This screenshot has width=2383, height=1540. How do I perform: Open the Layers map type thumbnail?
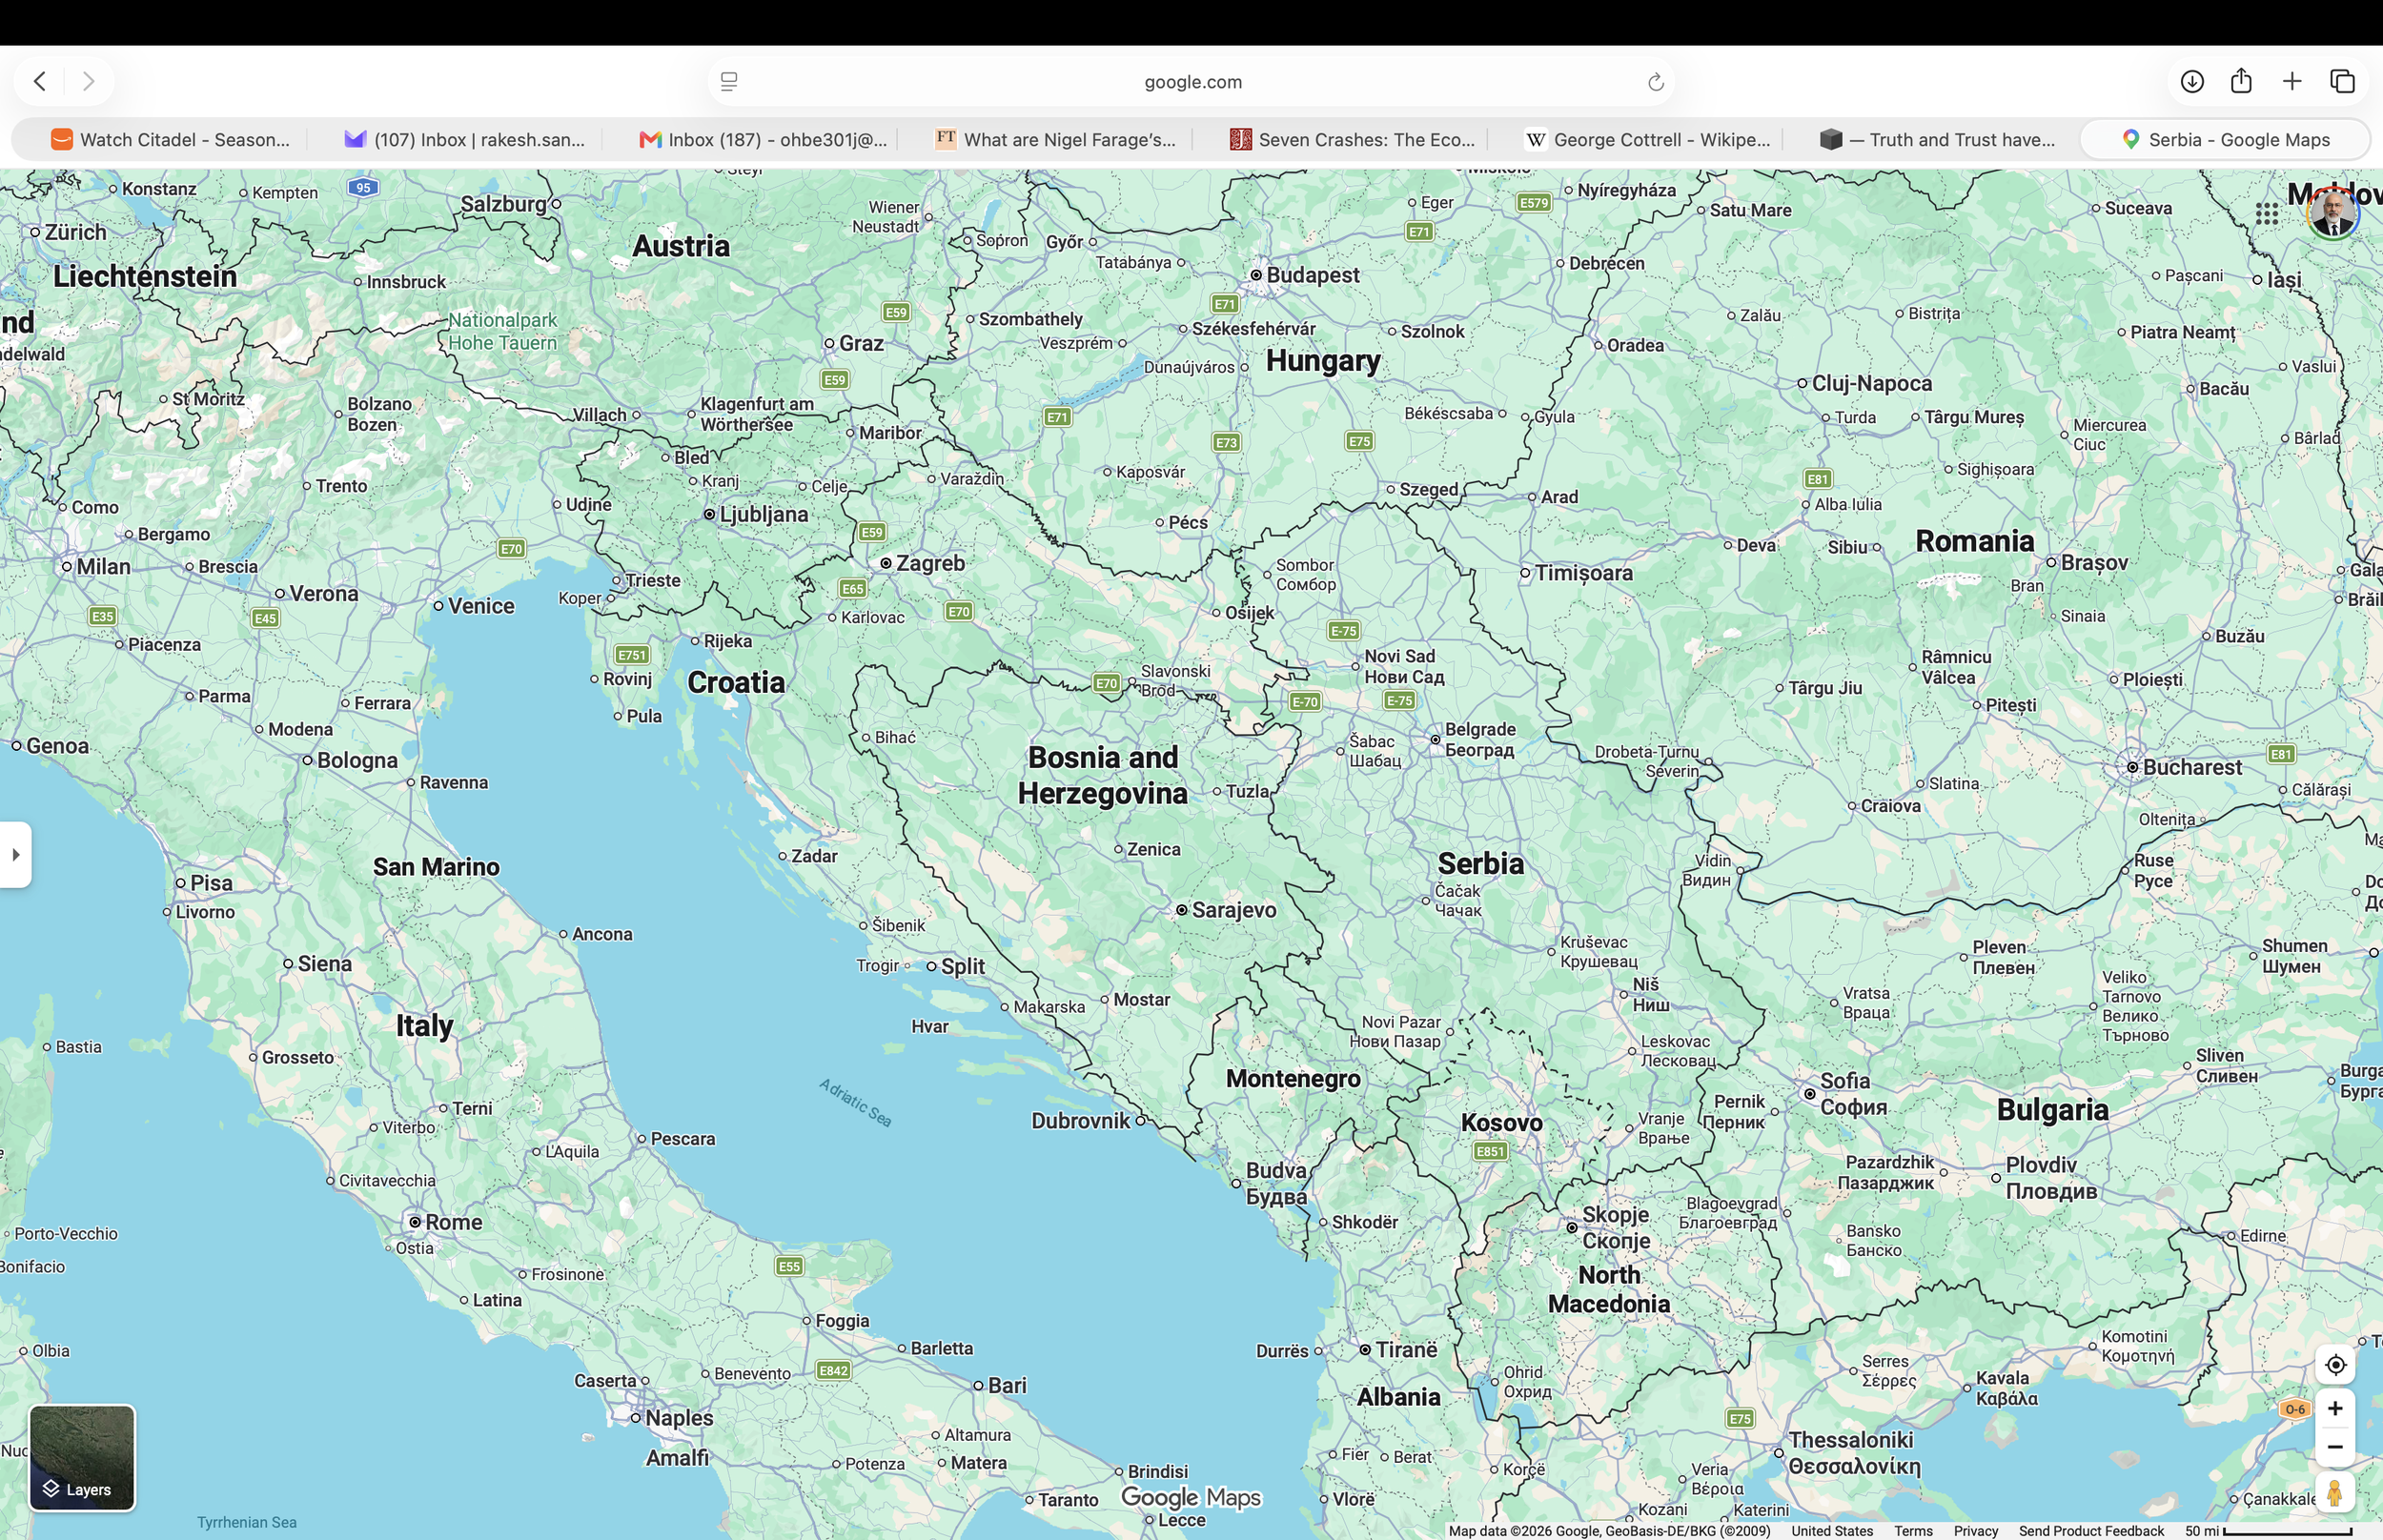[x=82, y=1457]
